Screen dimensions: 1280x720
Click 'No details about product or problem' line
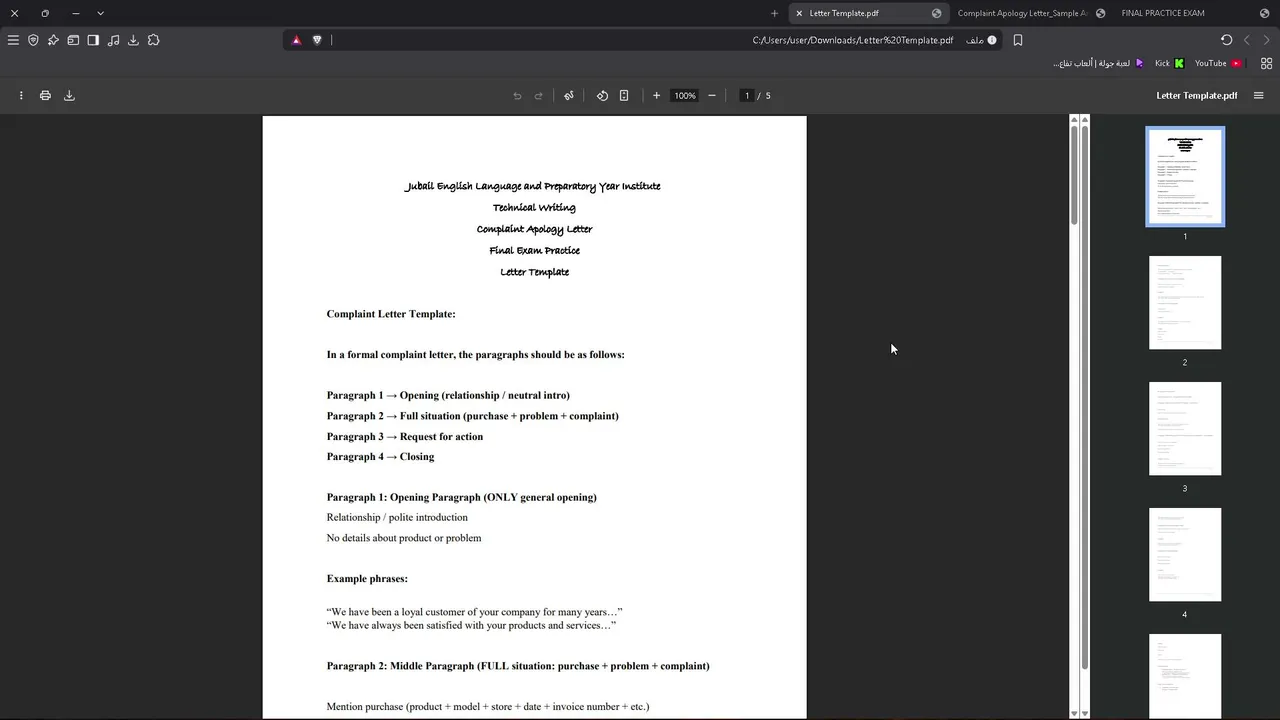tap(404, 538)
